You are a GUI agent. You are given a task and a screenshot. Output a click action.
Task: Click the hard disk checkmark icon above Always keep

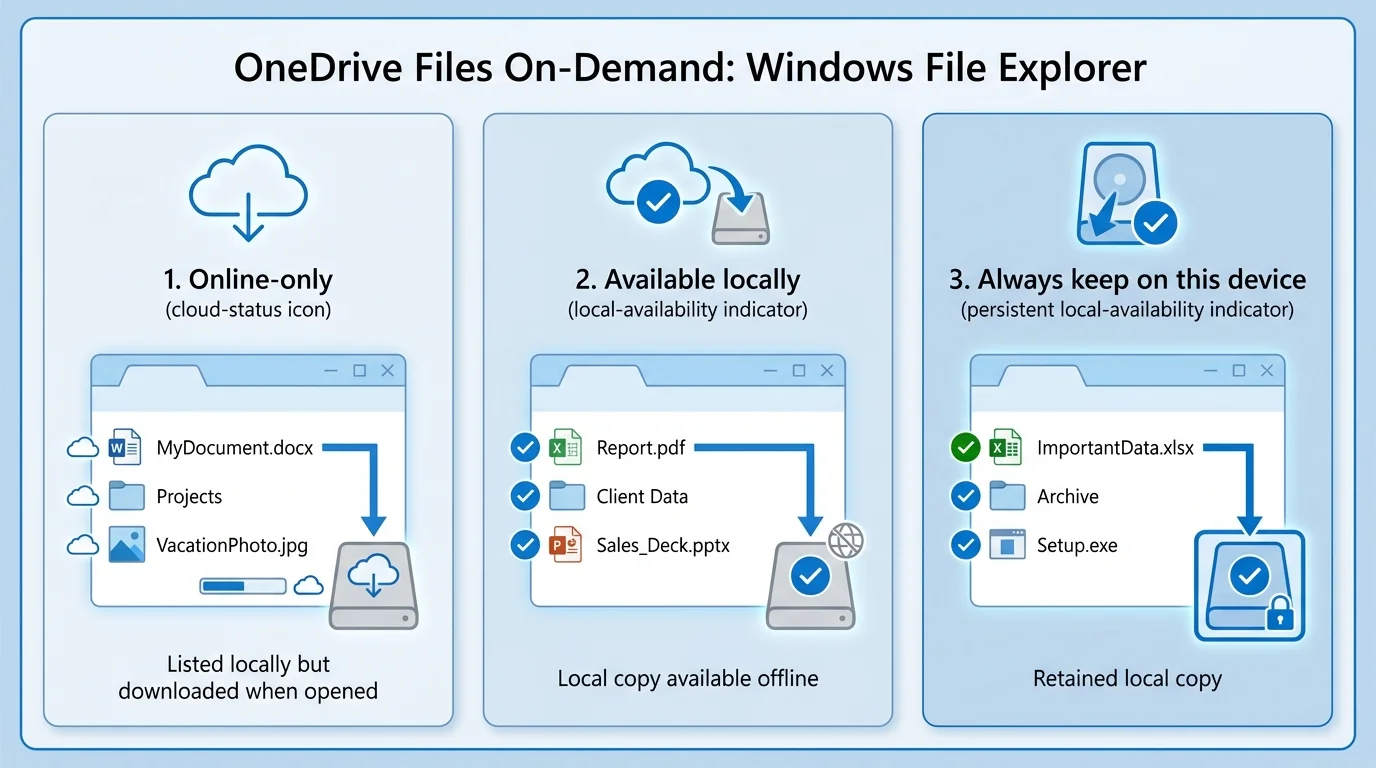(x=1126, y=194)
